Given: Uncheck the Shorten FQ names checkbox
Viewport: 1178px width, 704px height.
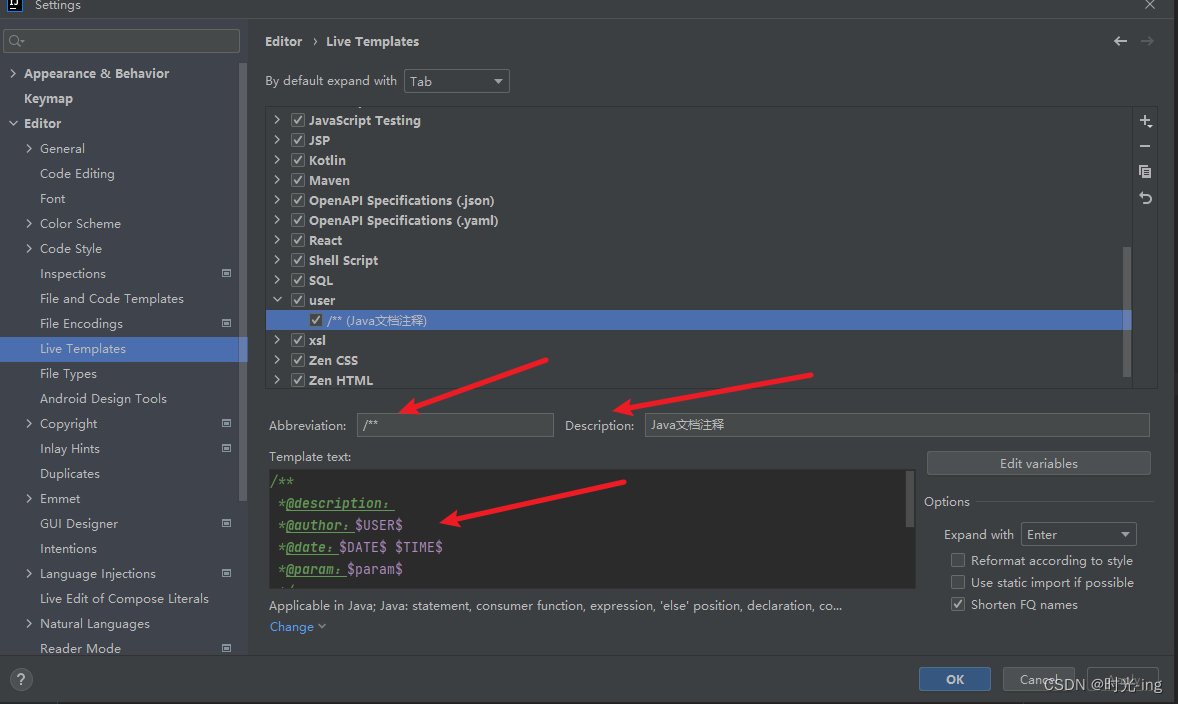Looking at the screenshot, I should tap(958, 604).
